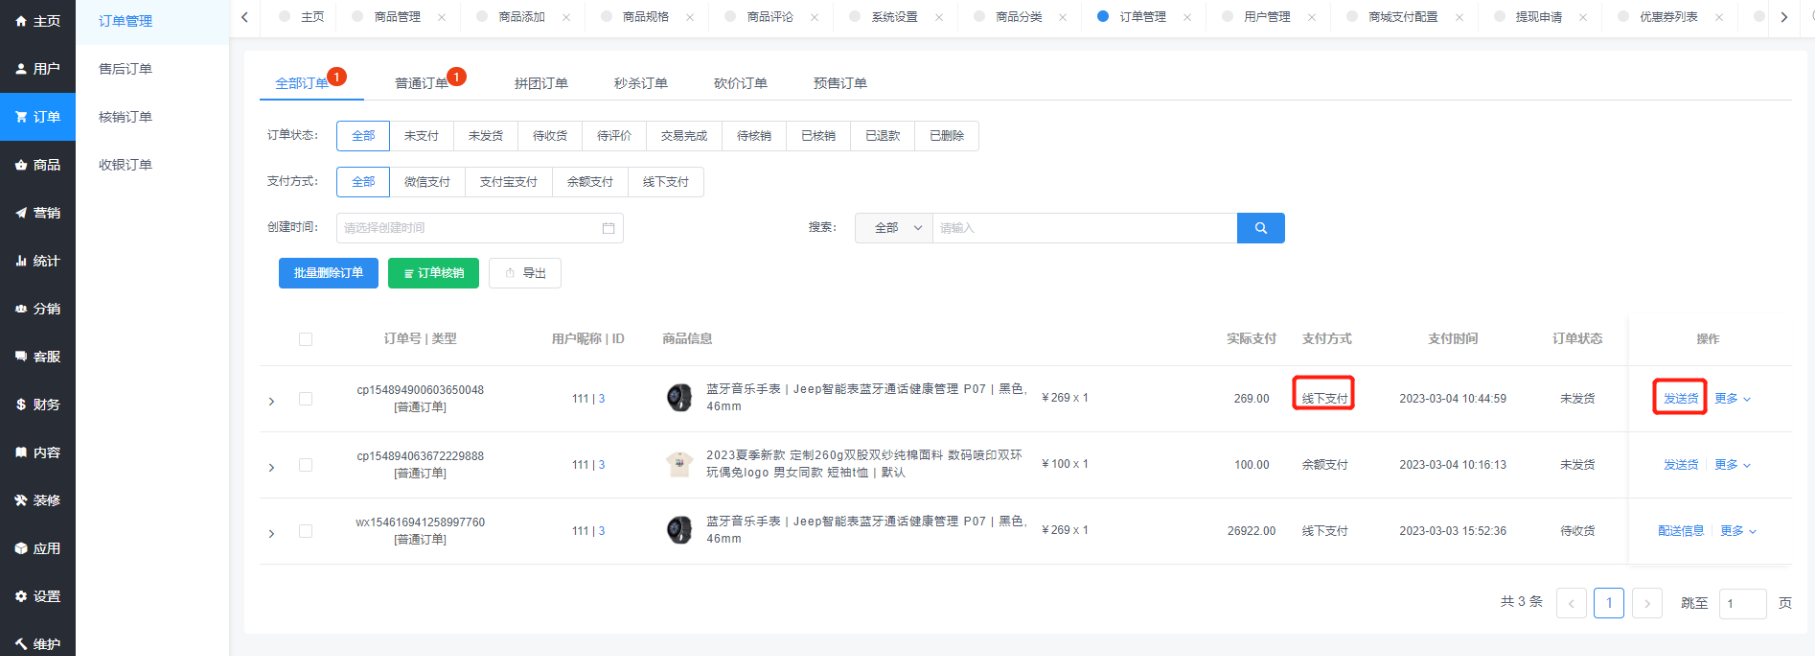Click 发送货 link for the first order
The width and height of the screenshot is (1815, 656).
pyautogui.click(x=1680, y=399)
